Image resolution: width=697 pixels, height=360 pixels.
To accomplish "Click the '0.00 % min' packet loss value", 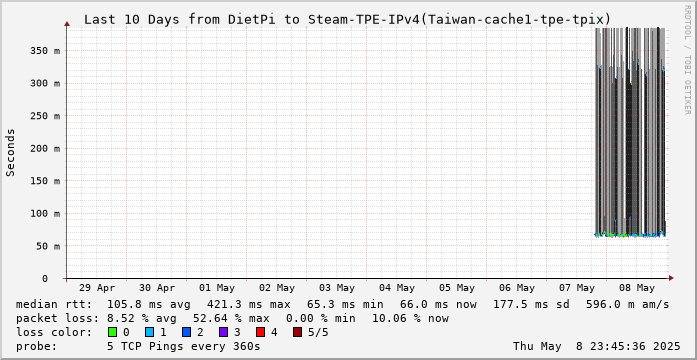I will pyautogui.click(x=320, y=319).
